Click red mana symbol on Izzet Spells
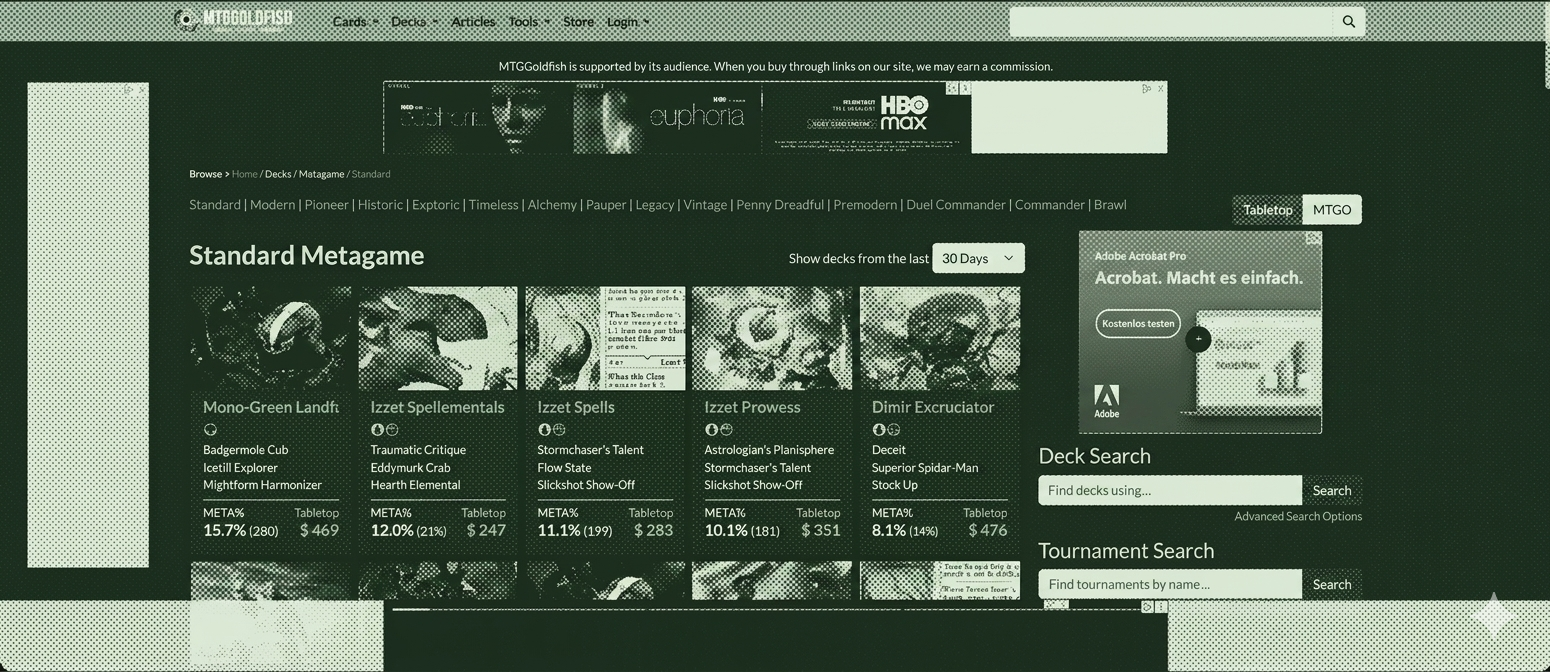This screenshot has width=1550, height=672. pos(559,429)
